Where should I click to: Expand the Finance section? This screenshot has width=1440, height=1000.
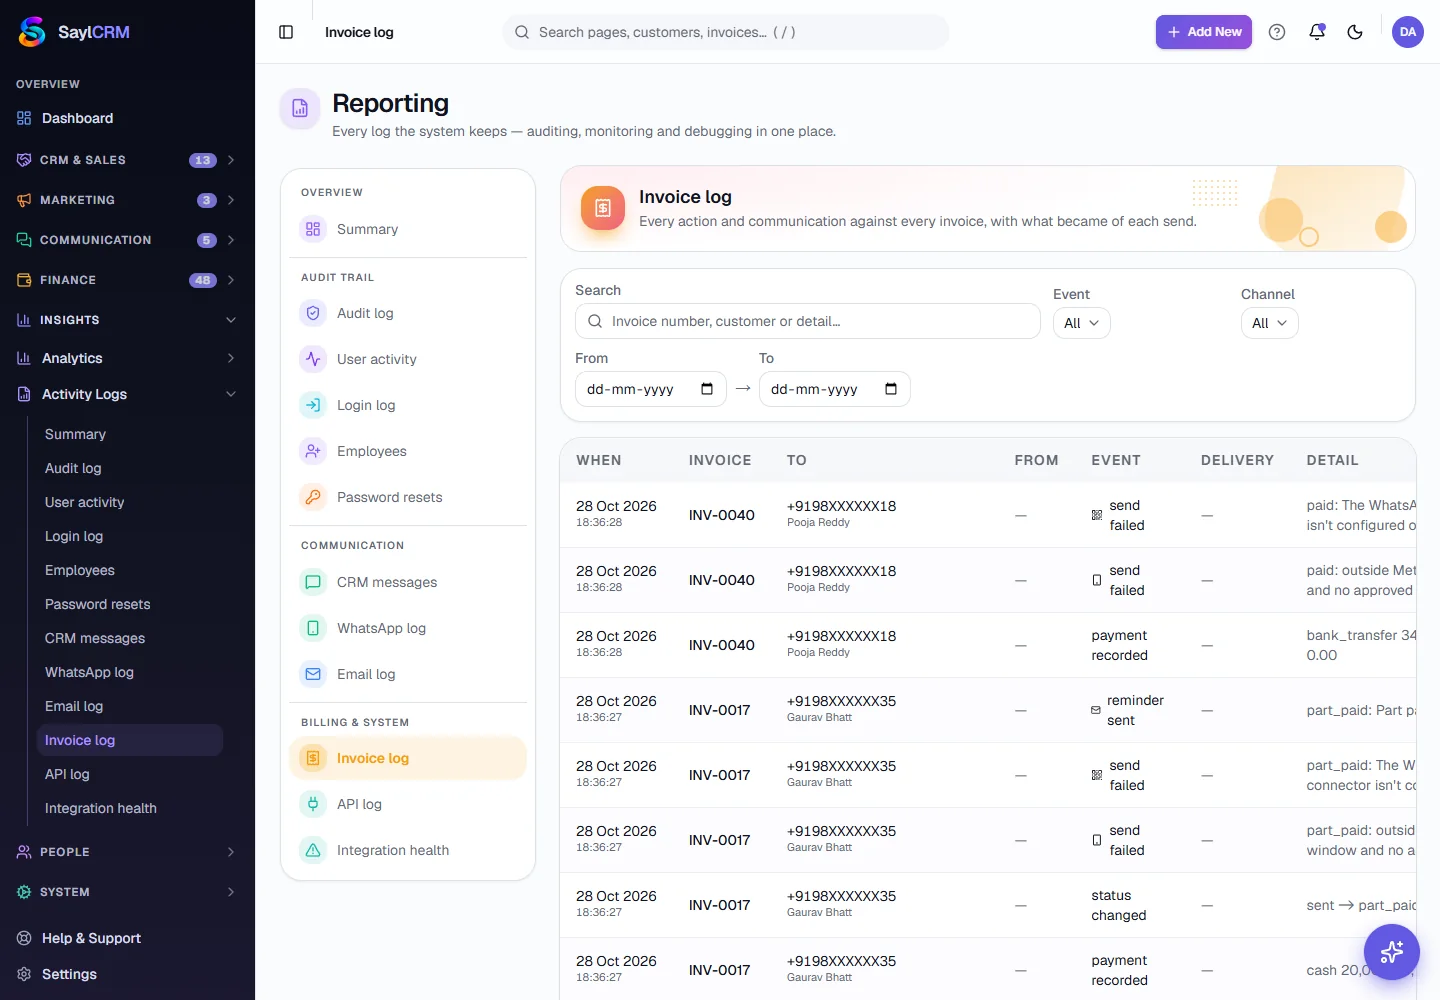click(x=127, y=280)
